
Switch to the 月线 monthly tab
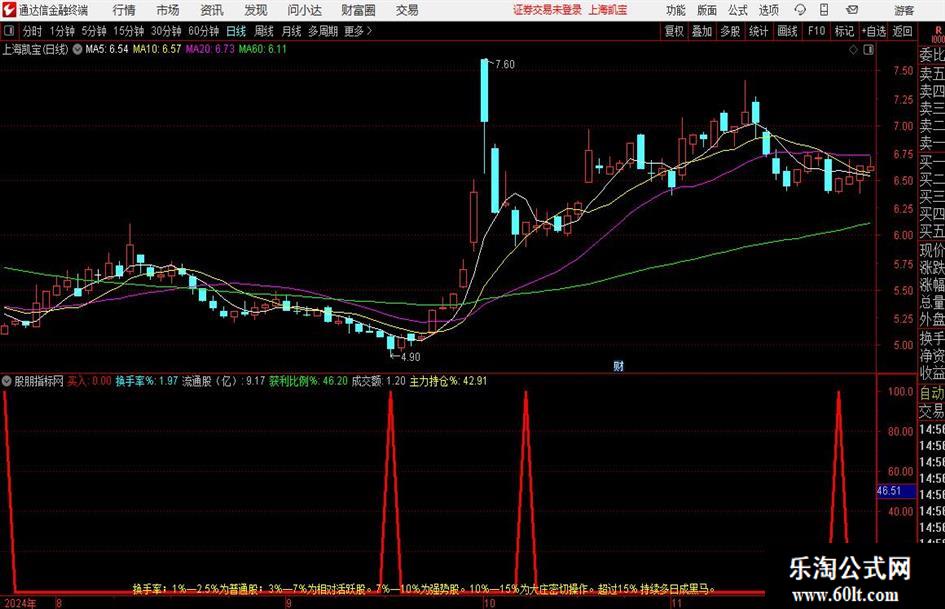tap(291, 31)
